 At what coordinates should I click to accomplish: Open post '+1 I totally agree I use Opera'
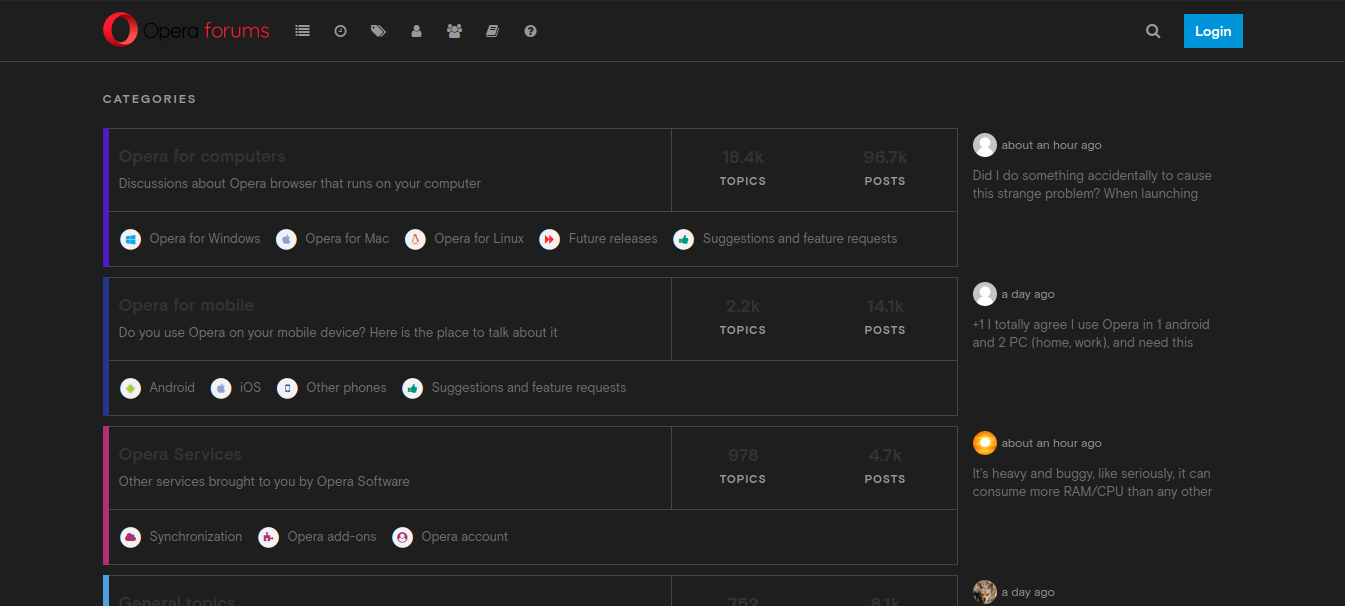click(1091, 334)
